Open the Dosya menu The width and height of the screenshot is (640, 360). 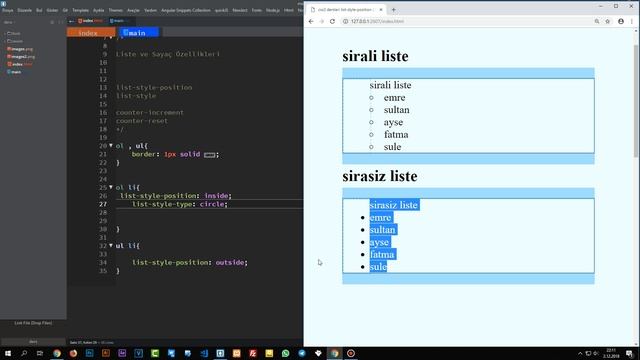(8, 10)
